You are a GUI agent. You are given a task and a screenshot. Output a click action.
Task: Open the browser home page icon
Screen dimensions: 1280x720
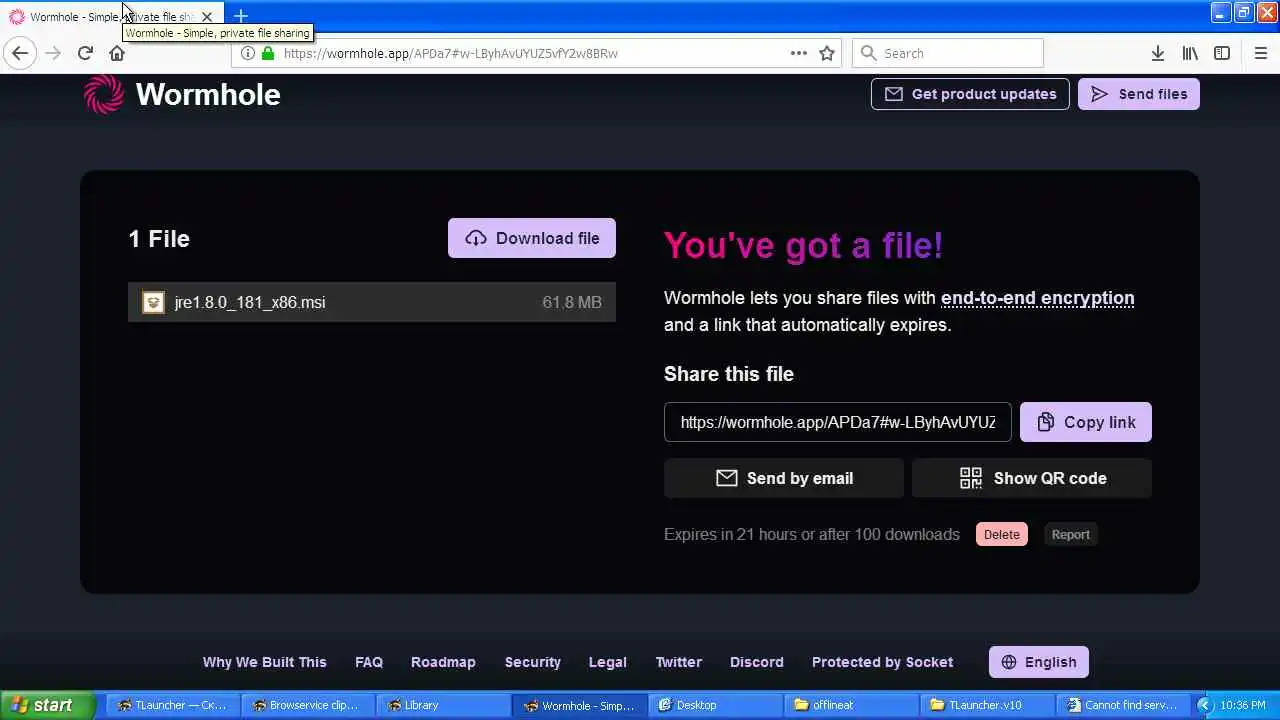(x=117, y=53)
